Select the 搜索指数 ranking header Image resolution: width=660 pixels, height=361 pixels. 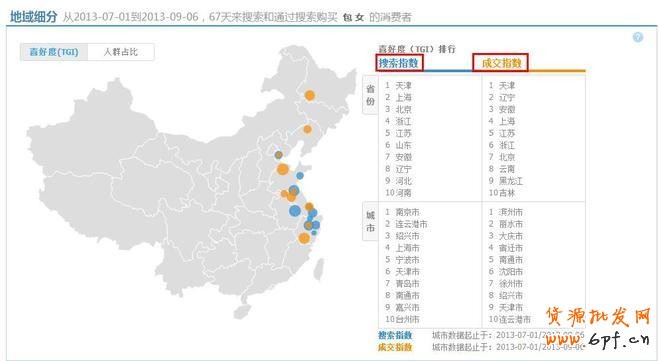399,63
